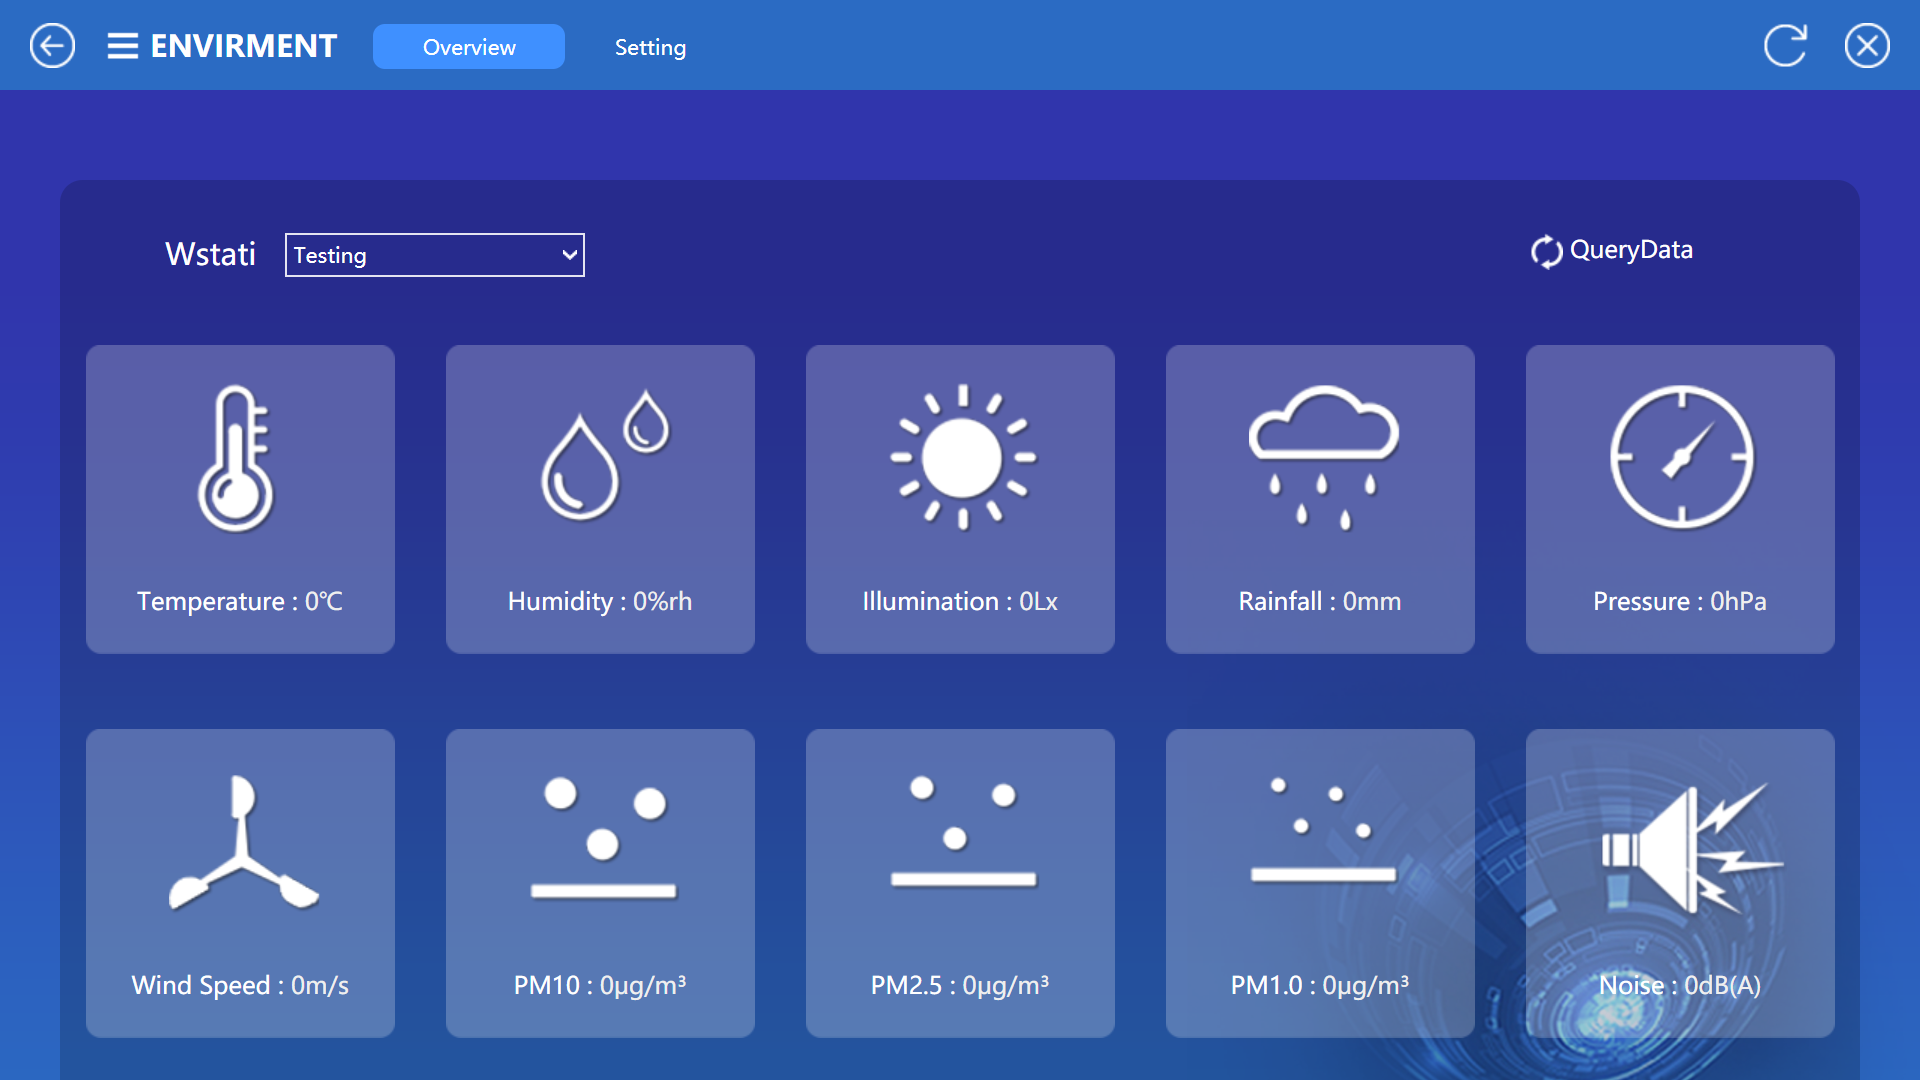Click the 'Rainfall : 0mm' reading
The image size is (1920, 1080).
[1320, 601]
